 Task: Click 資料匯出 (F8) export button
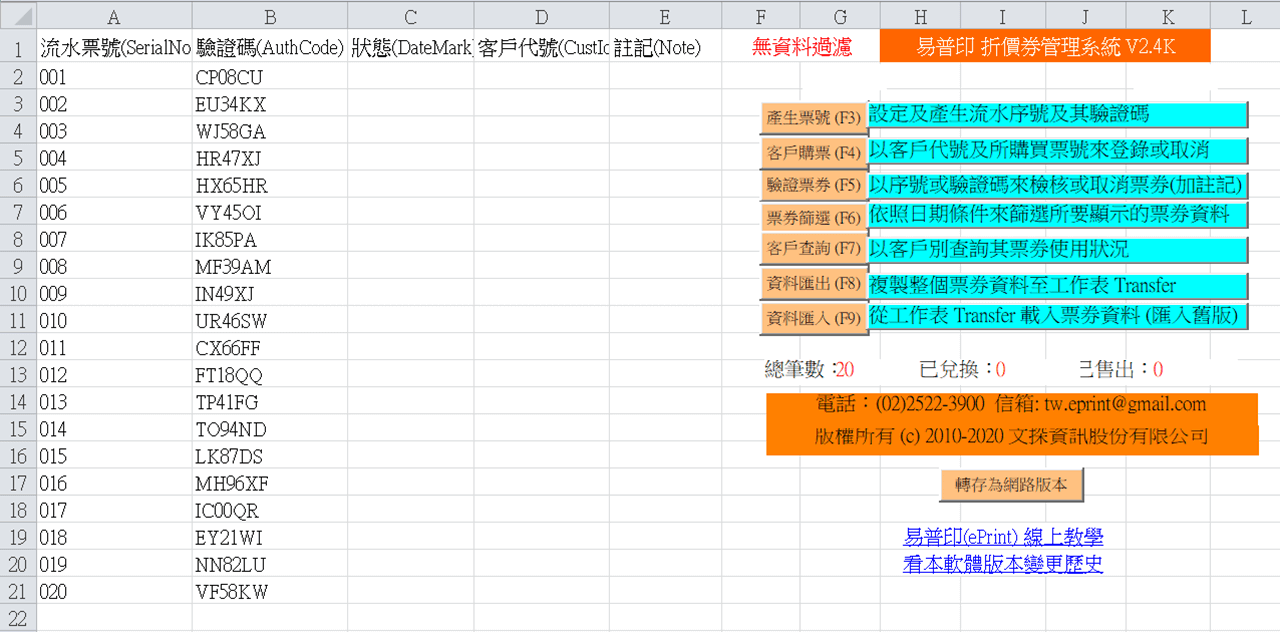coord(813,284)
